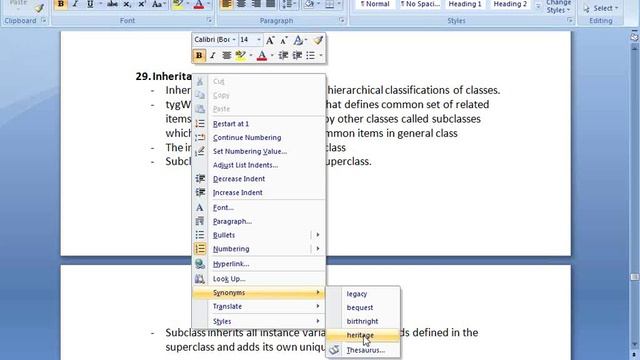Expand ribbon underline style arrow
This screenshot has height=360, width=640.
(100, 4)
